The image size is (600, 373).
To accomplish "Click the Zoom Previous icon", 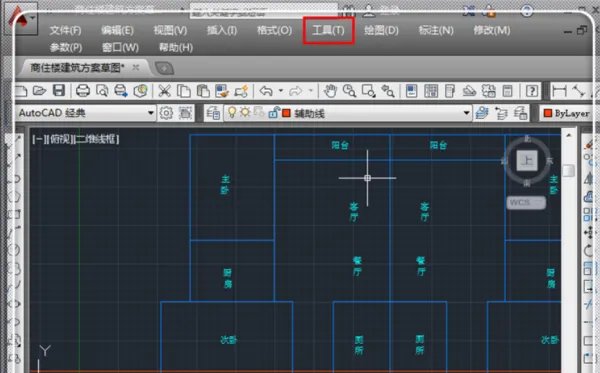I will (x=388, y=91).
